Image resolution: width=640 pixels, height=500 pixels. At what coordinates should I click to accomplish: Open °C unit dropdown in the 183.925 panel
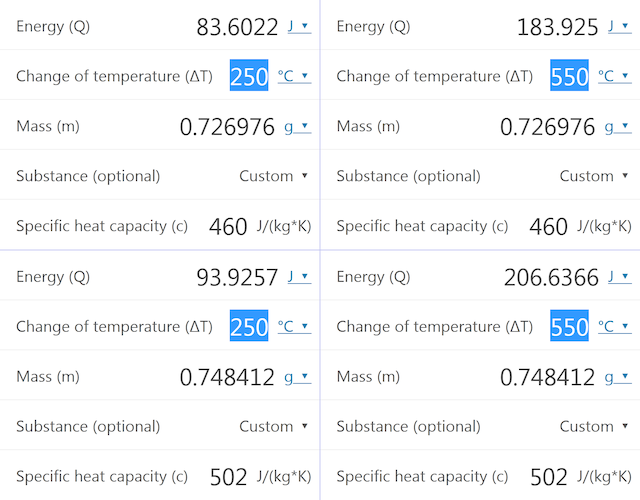pos(614,76)
